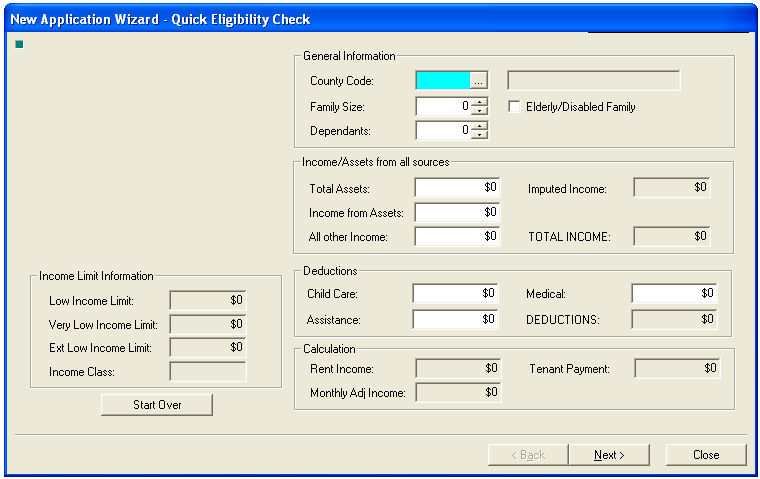Decrease Family Size with down arrow
This screenshot has height=479, width=760.
480,111
